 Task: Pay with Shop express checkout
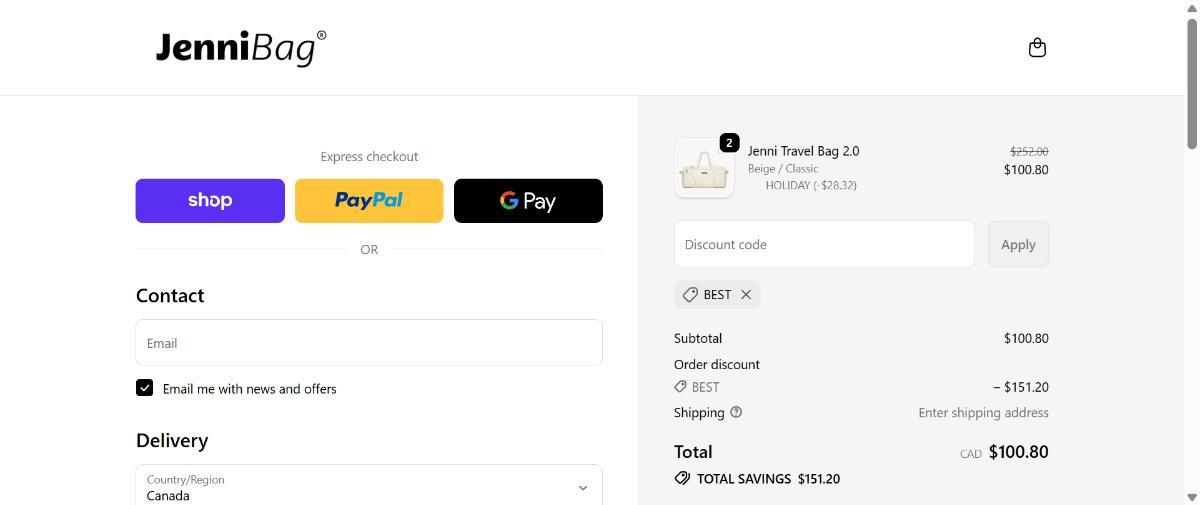pos(210,201)
